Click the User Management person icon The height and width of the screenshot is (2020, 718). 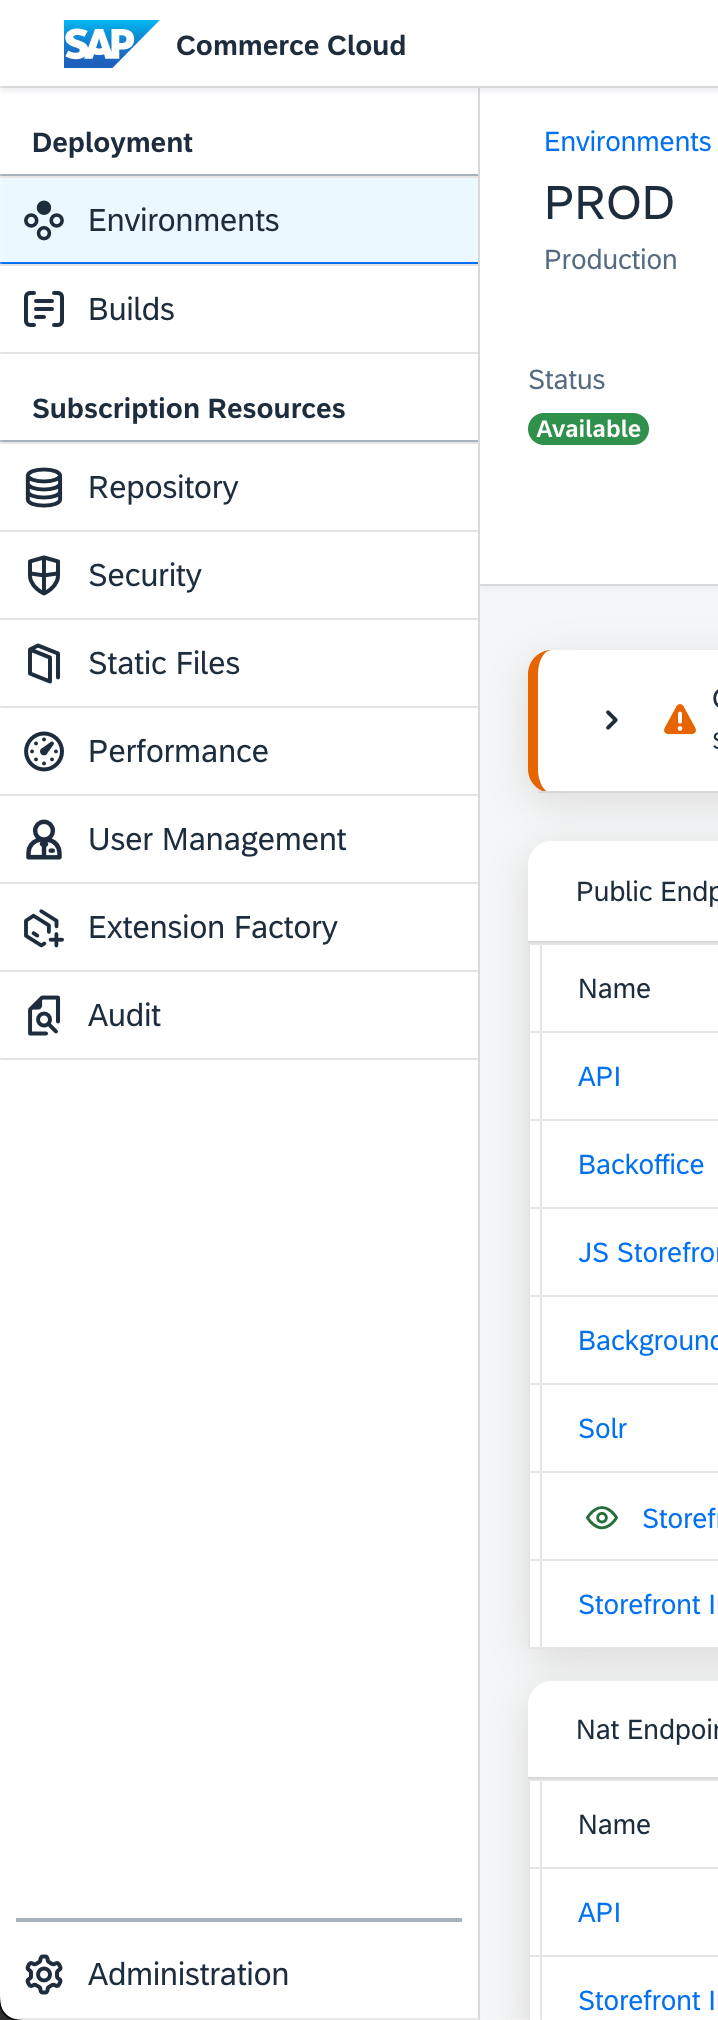coord(44,839)
